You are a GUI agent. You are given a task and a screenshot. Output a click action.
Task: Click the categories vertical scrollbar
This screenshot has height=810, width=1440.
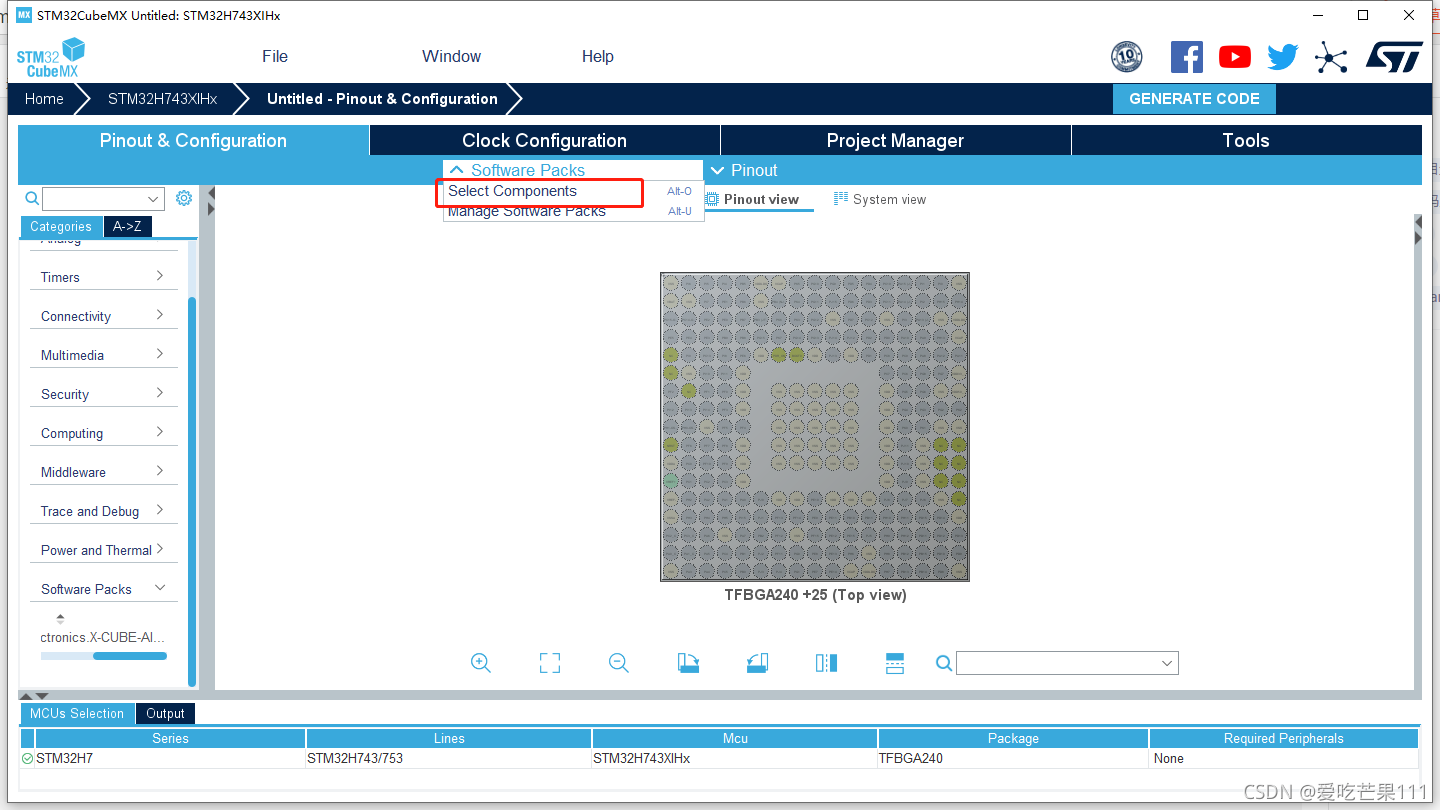(x=192, y=490)
